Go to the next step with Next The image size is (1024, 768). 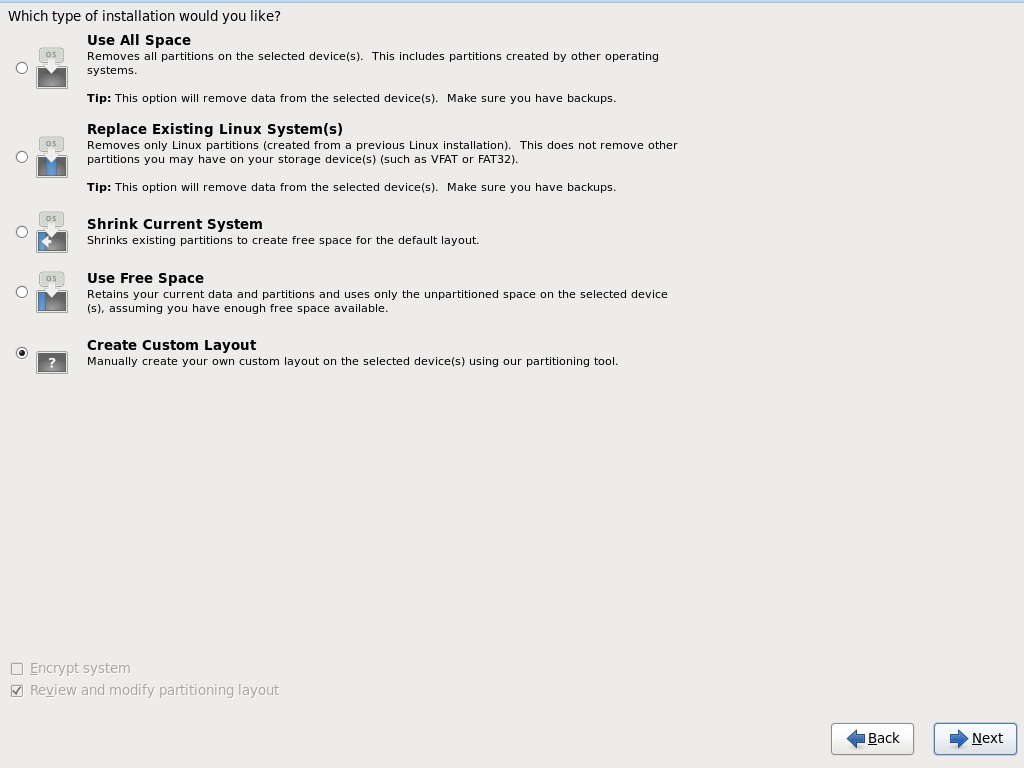point(975,739)
